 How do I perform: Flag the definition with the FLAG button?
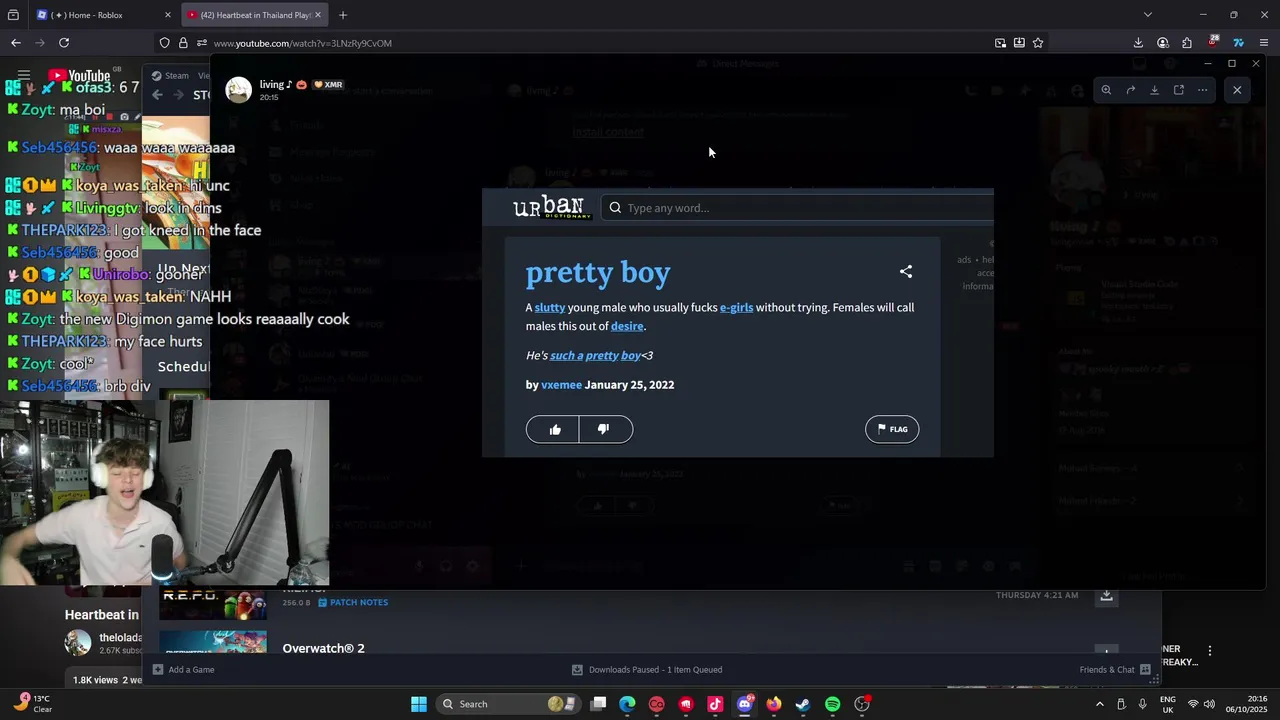point(892,429)
